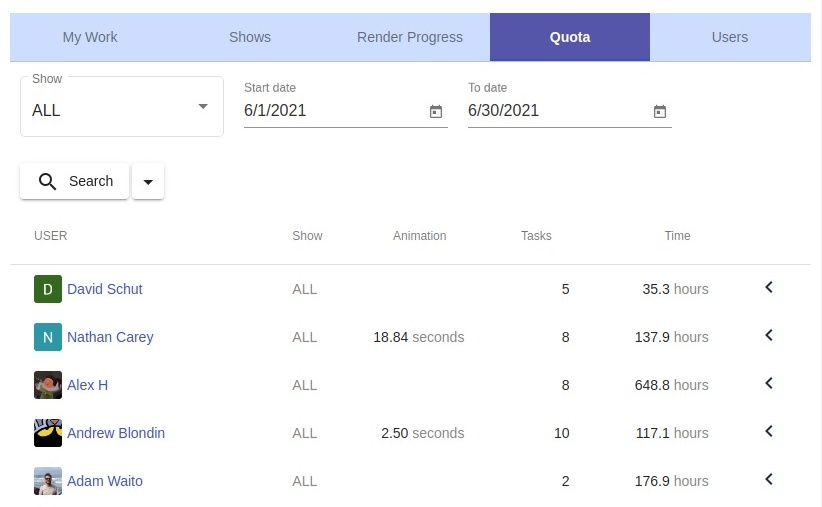
Task: Open the Start date calendar picker icon
Action: [435, 112]
